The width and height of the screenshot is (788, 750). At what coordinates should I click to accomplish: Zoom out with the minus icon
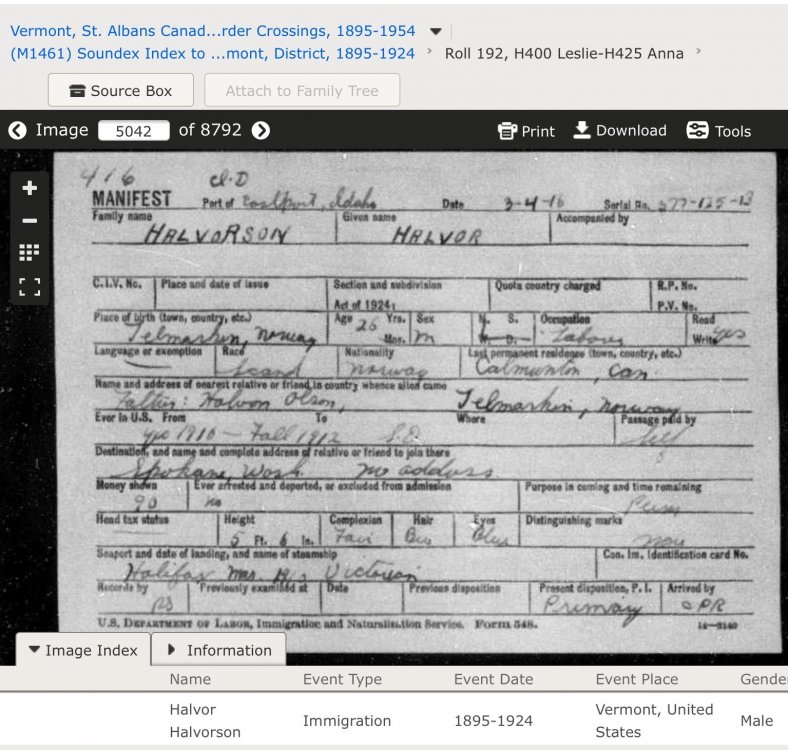click(x=30, y=221)
